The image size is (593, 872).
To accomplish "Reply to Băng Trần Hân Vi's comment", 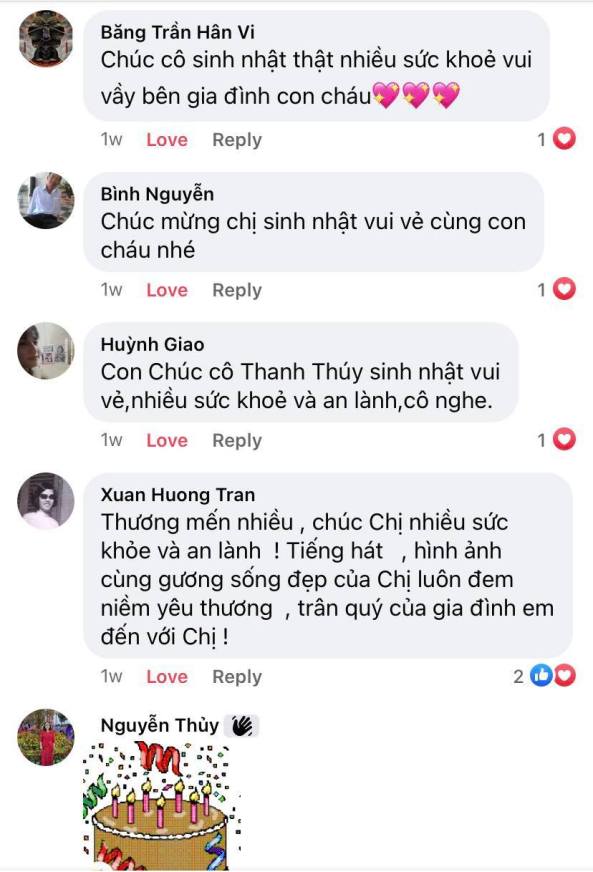I will 237,140.
